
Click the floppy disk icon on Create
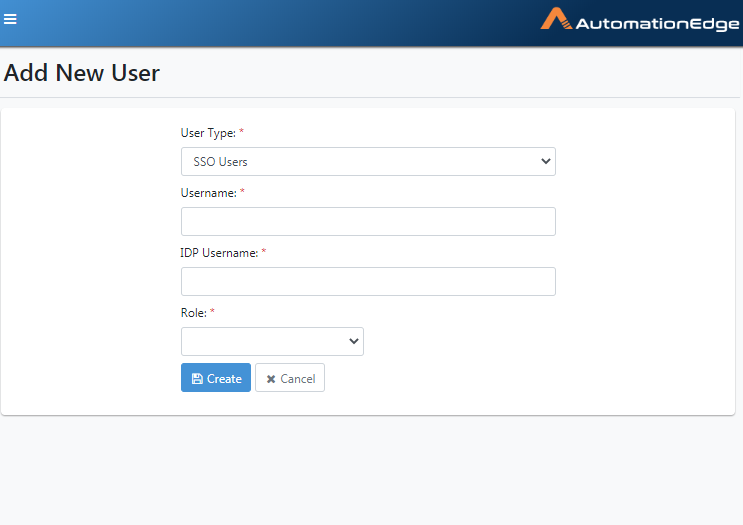coord(197,379)
